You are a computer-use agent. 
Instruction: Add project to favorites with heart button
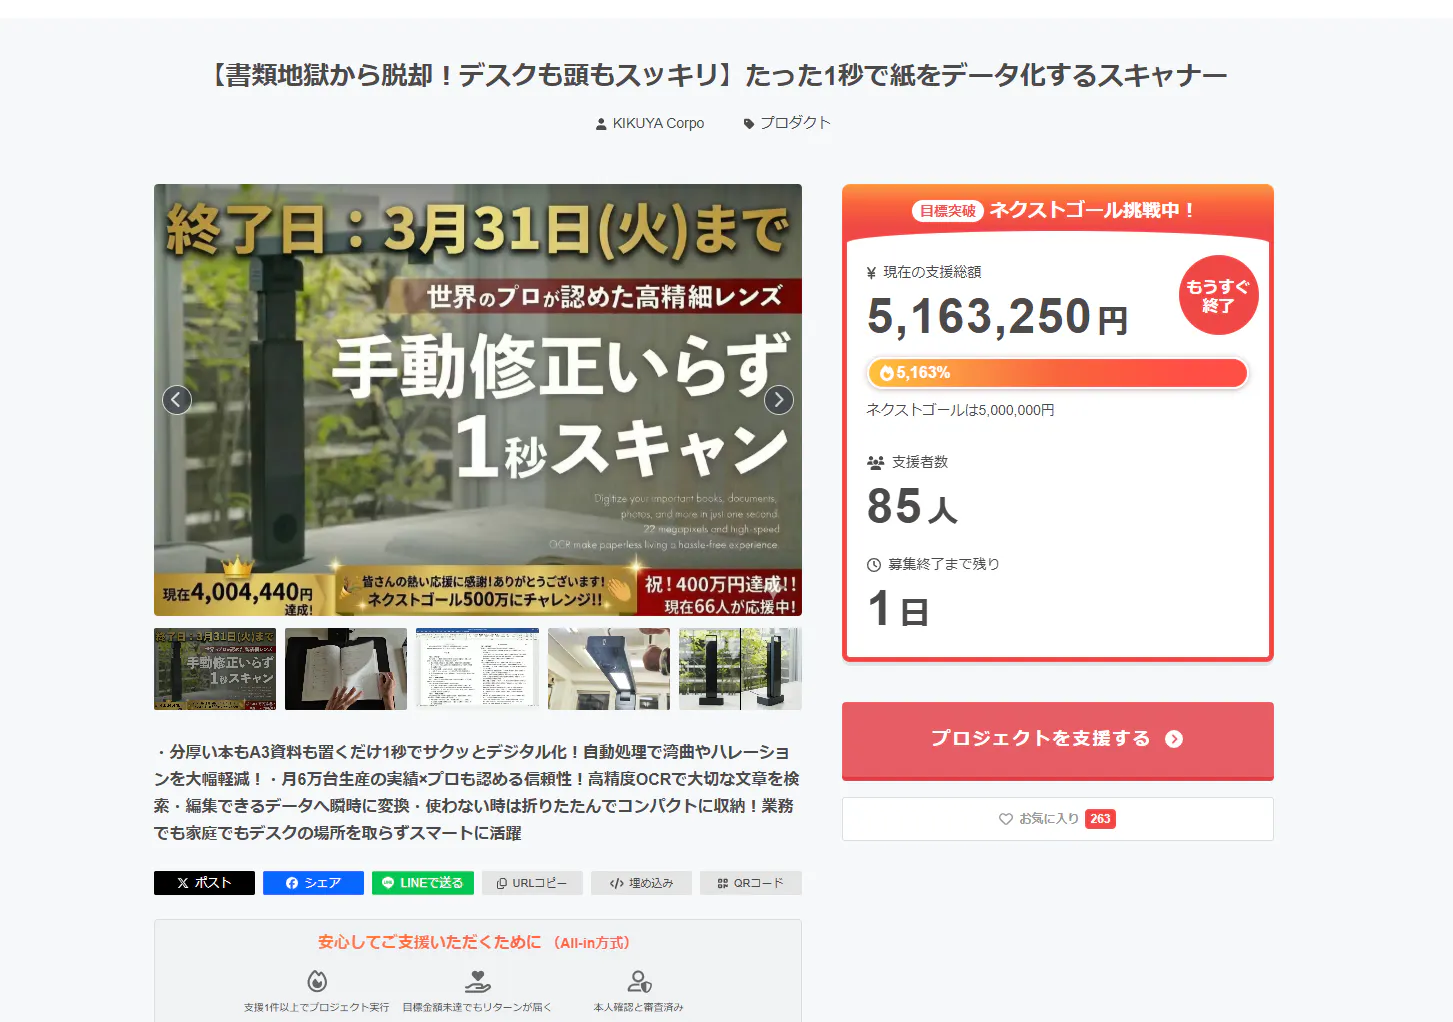tap(1057, 819)
